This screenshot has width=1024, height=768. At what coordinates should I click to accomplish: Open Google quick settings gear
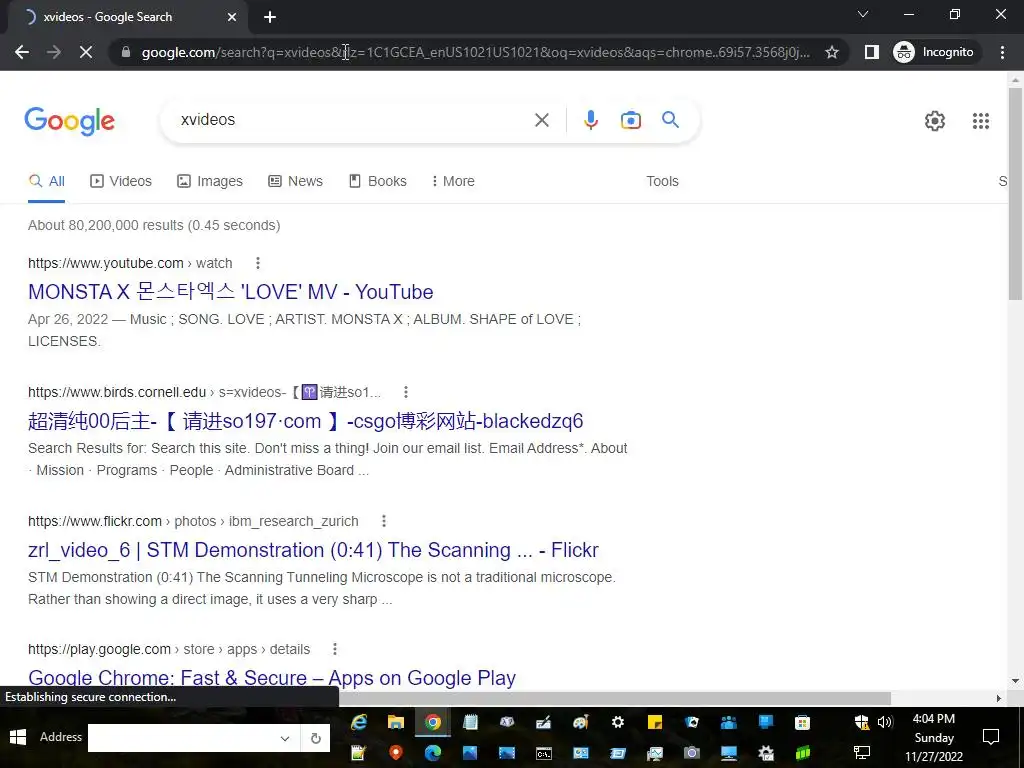(x=935, y=121)
